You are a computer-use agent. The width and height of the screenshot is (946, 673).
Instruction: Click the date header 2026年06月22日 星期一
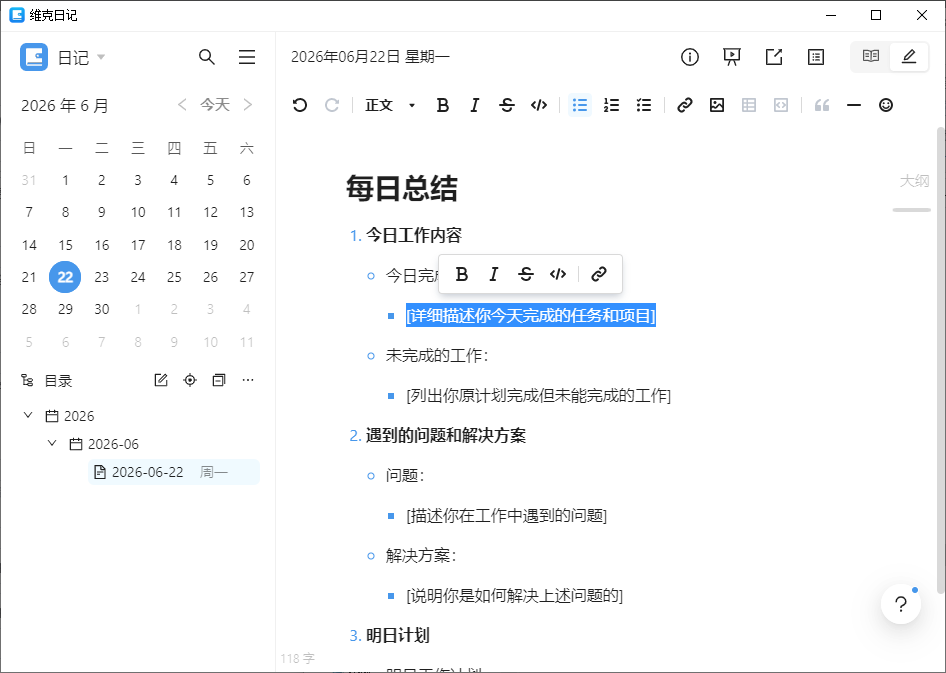point(370,57)
